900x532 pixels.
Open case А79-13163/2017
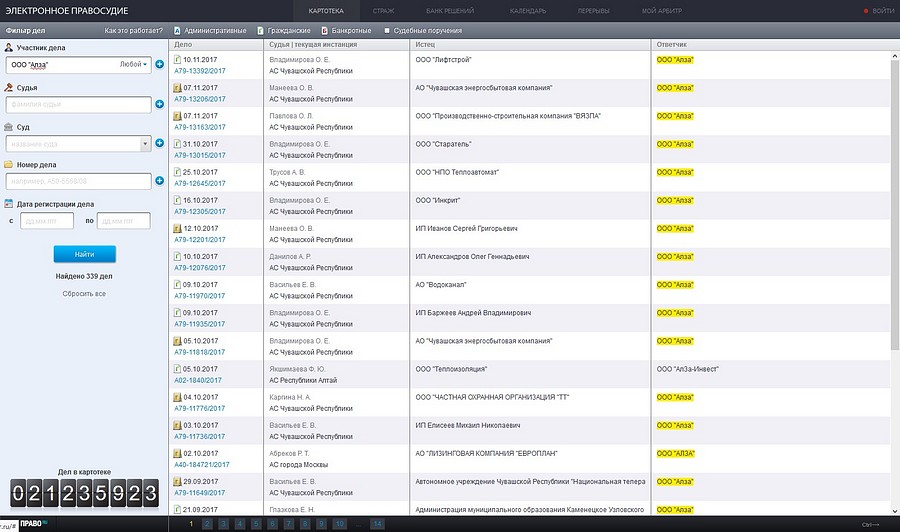point(200,127)
